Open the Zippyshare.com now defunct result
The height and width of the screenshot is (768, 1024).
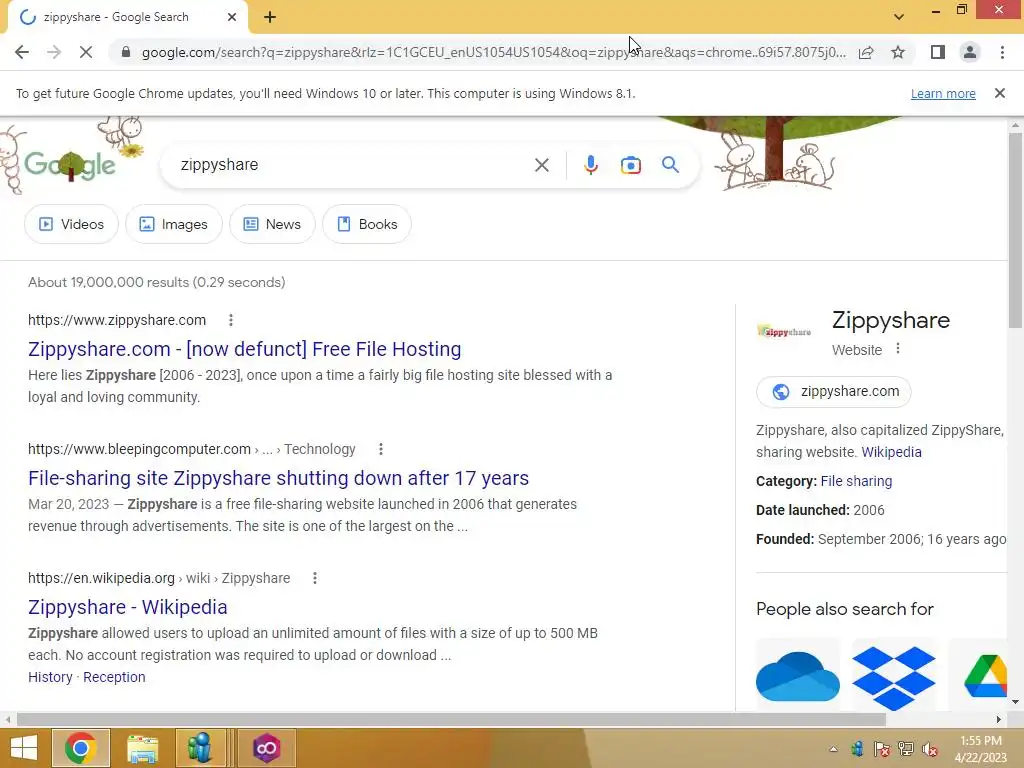pyautogui.click(x=244, y=349)
